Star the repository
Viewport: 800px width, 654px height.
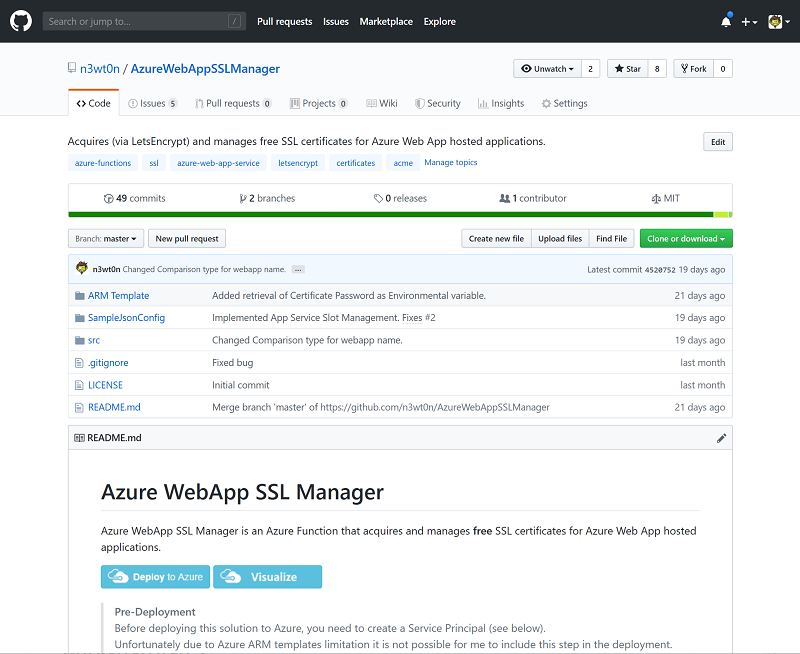(x=628, y=68)
